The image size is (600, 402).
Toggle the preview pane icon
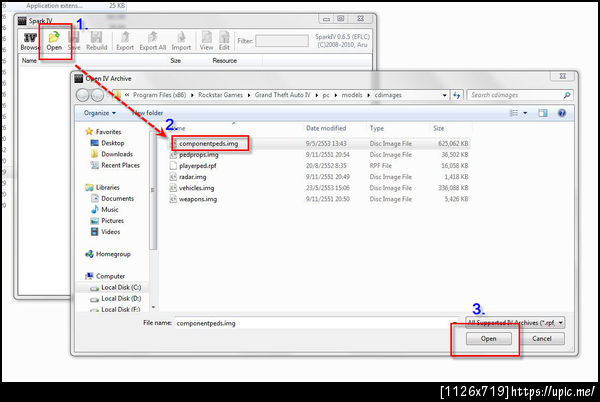click(543, 113)
